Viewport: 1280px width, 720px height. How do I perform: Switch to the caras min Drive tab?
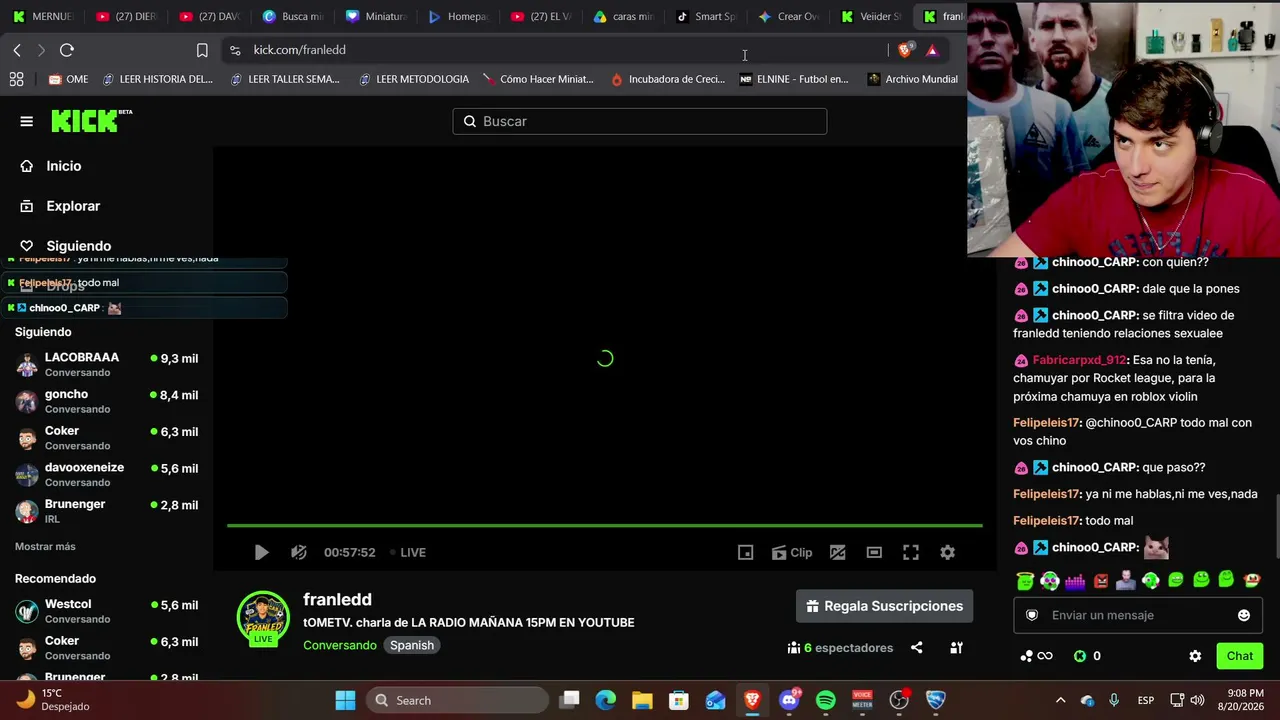(x=622, y=16)
